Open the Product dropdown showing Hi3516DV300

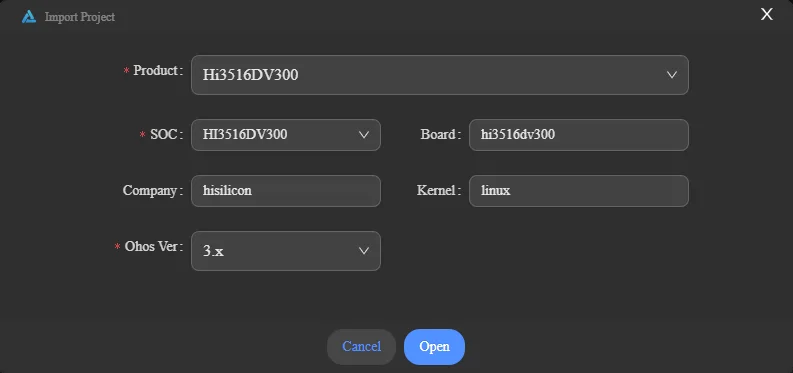click(439, 75)
